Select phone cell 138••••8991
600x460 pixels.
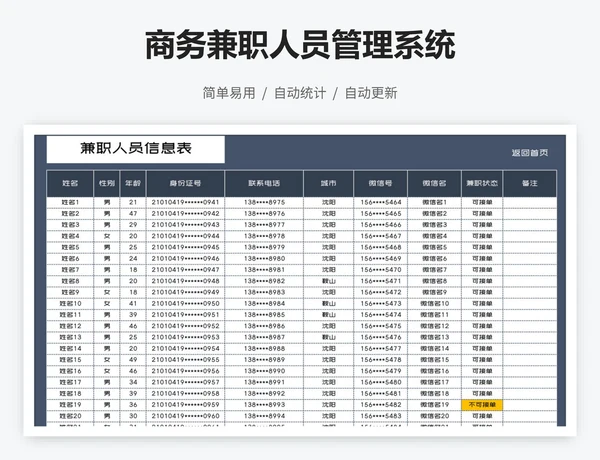point(264,382)
